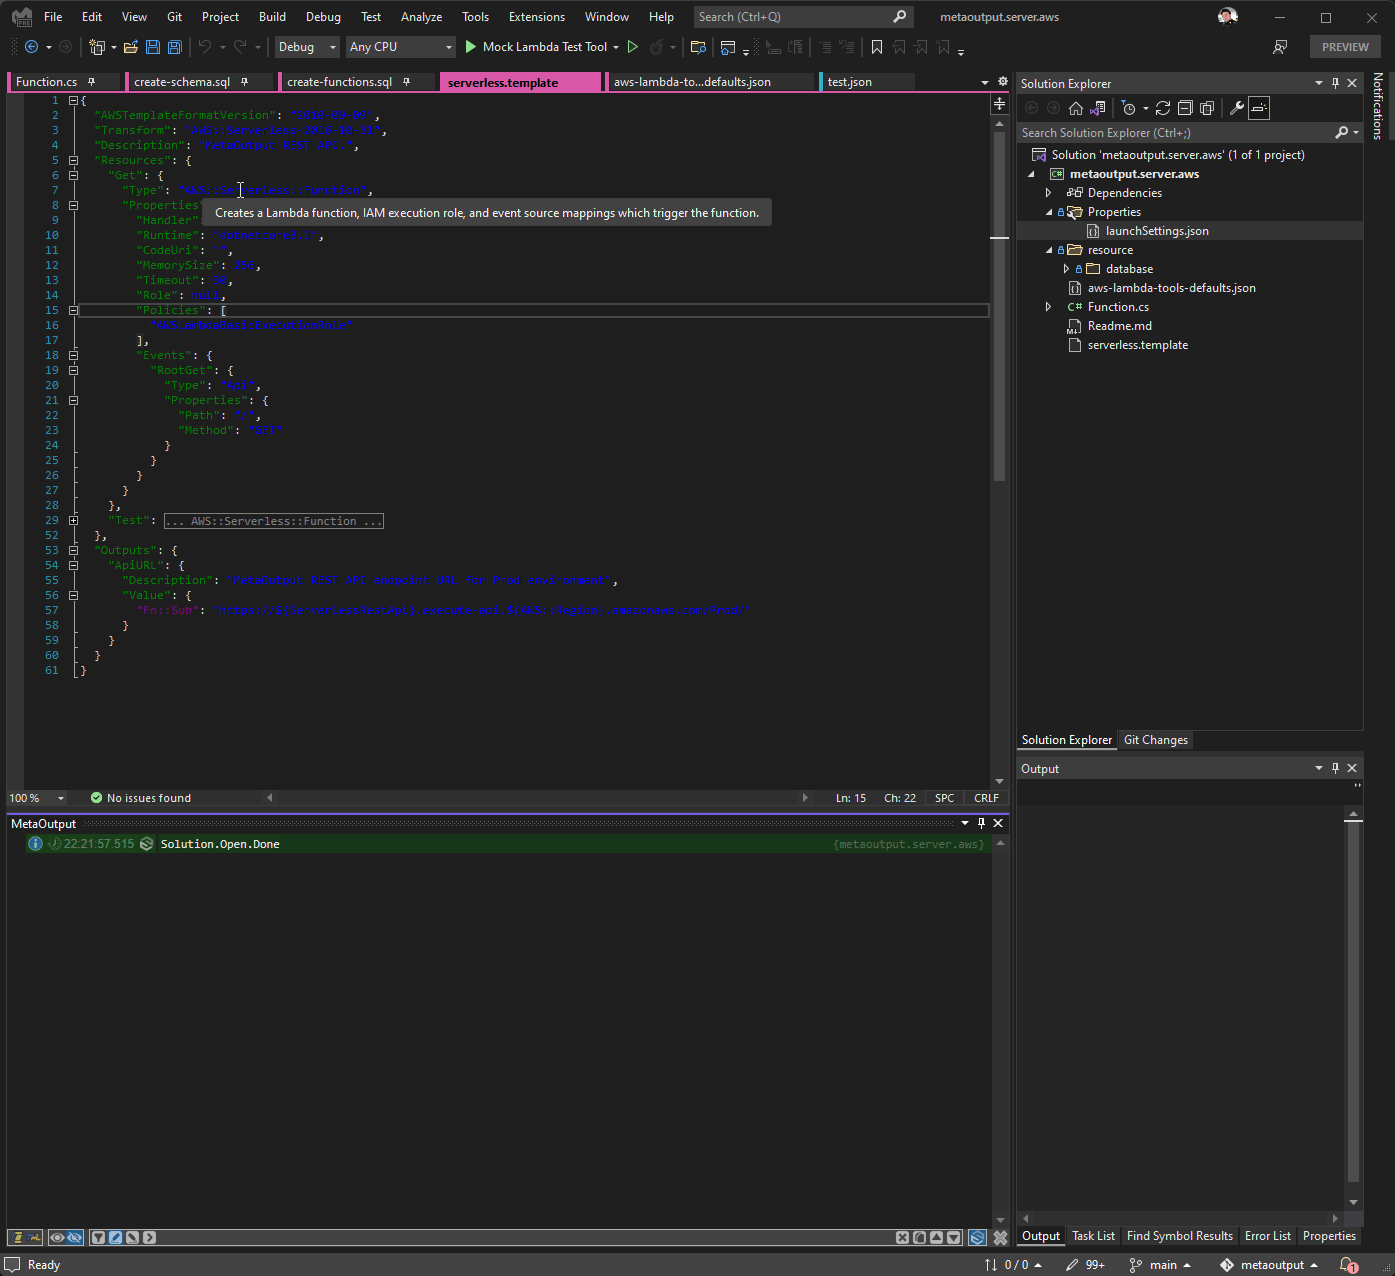Click the Home icon in Solution Explorer
Viewport: 1395px width, 1276px height.
[x=1075, y=108]
